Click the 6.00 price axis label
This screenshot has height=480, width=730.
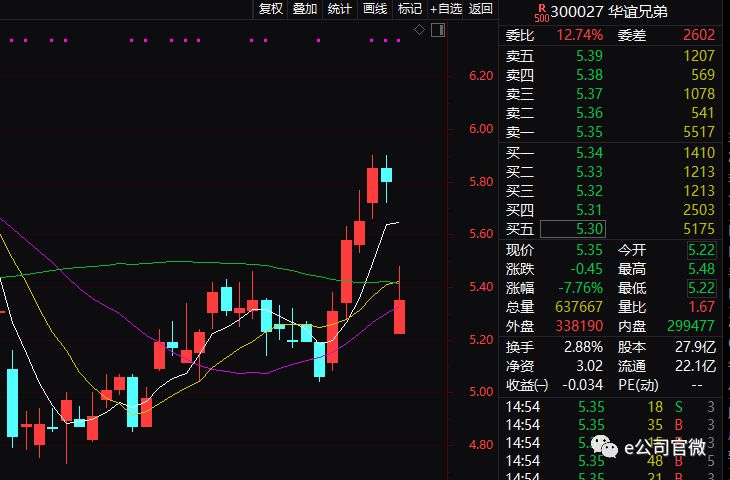click(481, 129)
